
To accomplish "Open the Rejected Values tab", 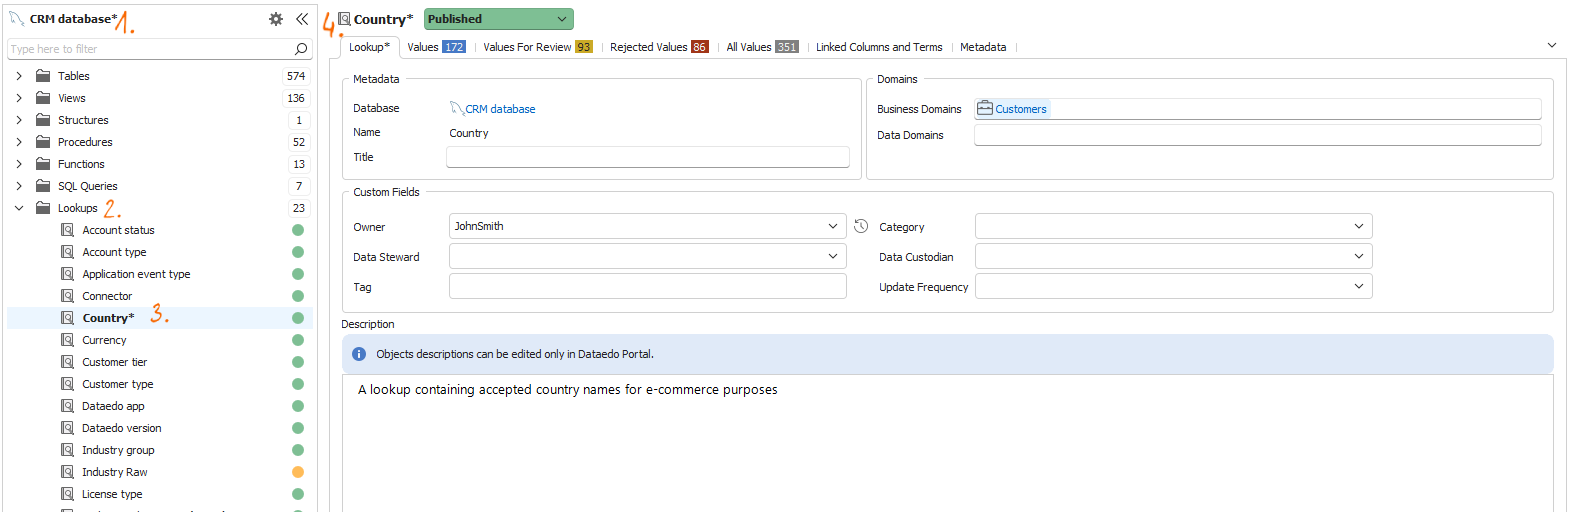I will coord(648,47).
